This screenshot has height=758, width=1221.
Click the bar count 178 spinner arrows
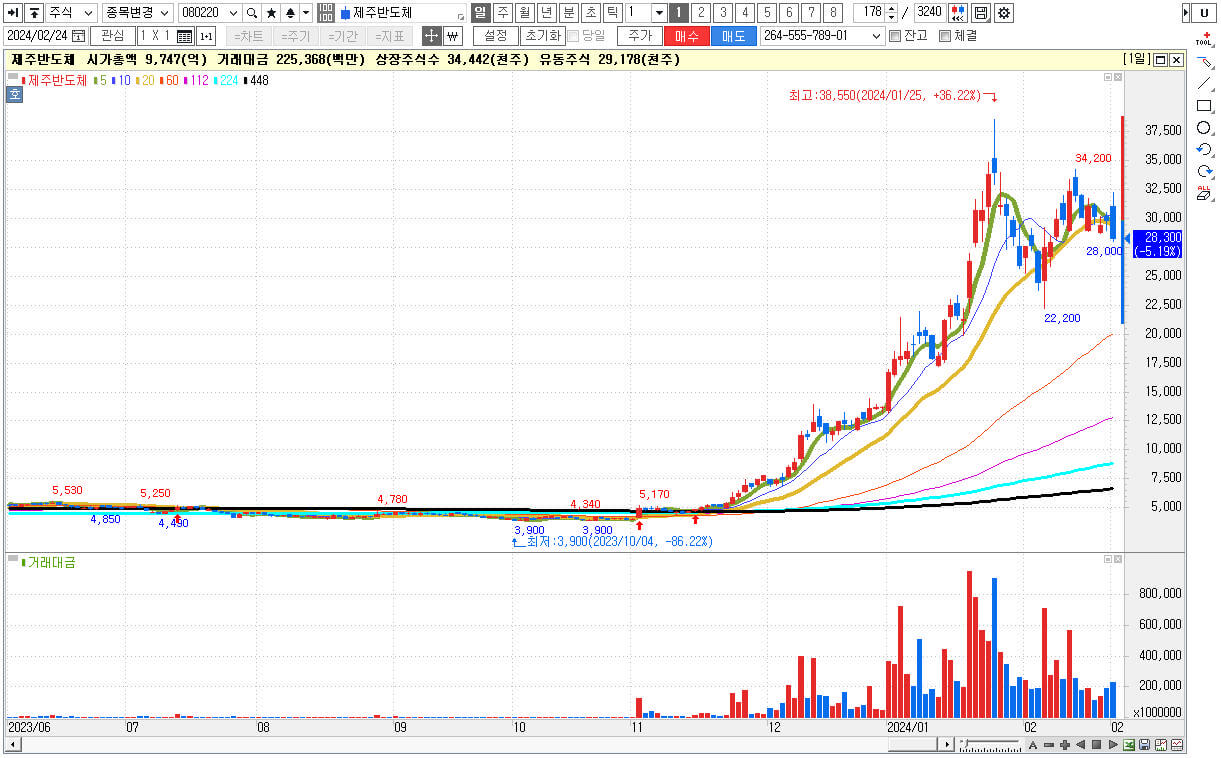[891, 13]
